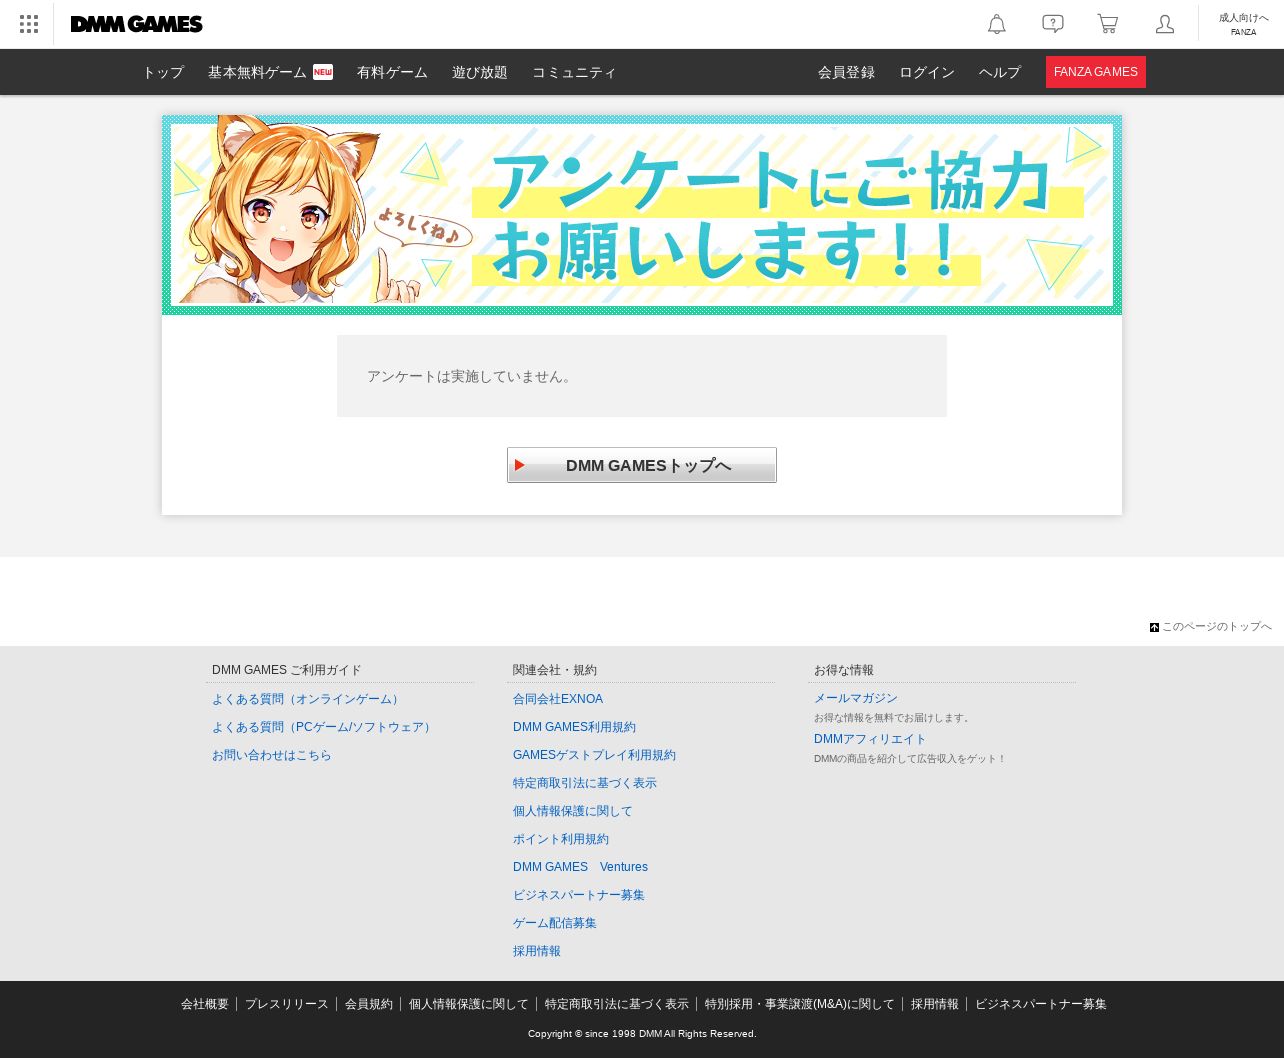This screenshot has width=1284, height=1058.
Task: Open the shopping cart icon
Action: coord(1108,24)
